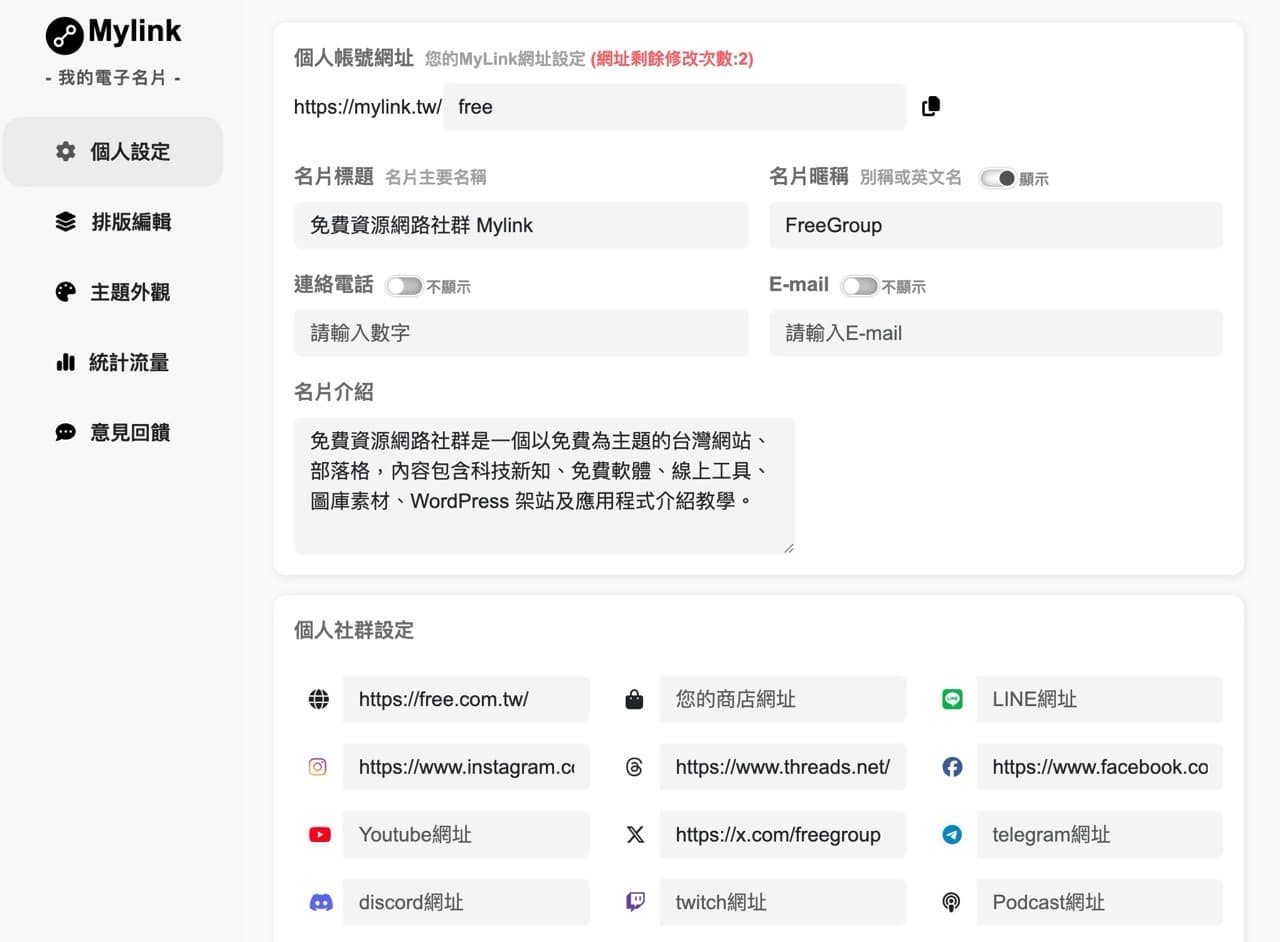Click the X (Twitter) icon

coord(635,834)
